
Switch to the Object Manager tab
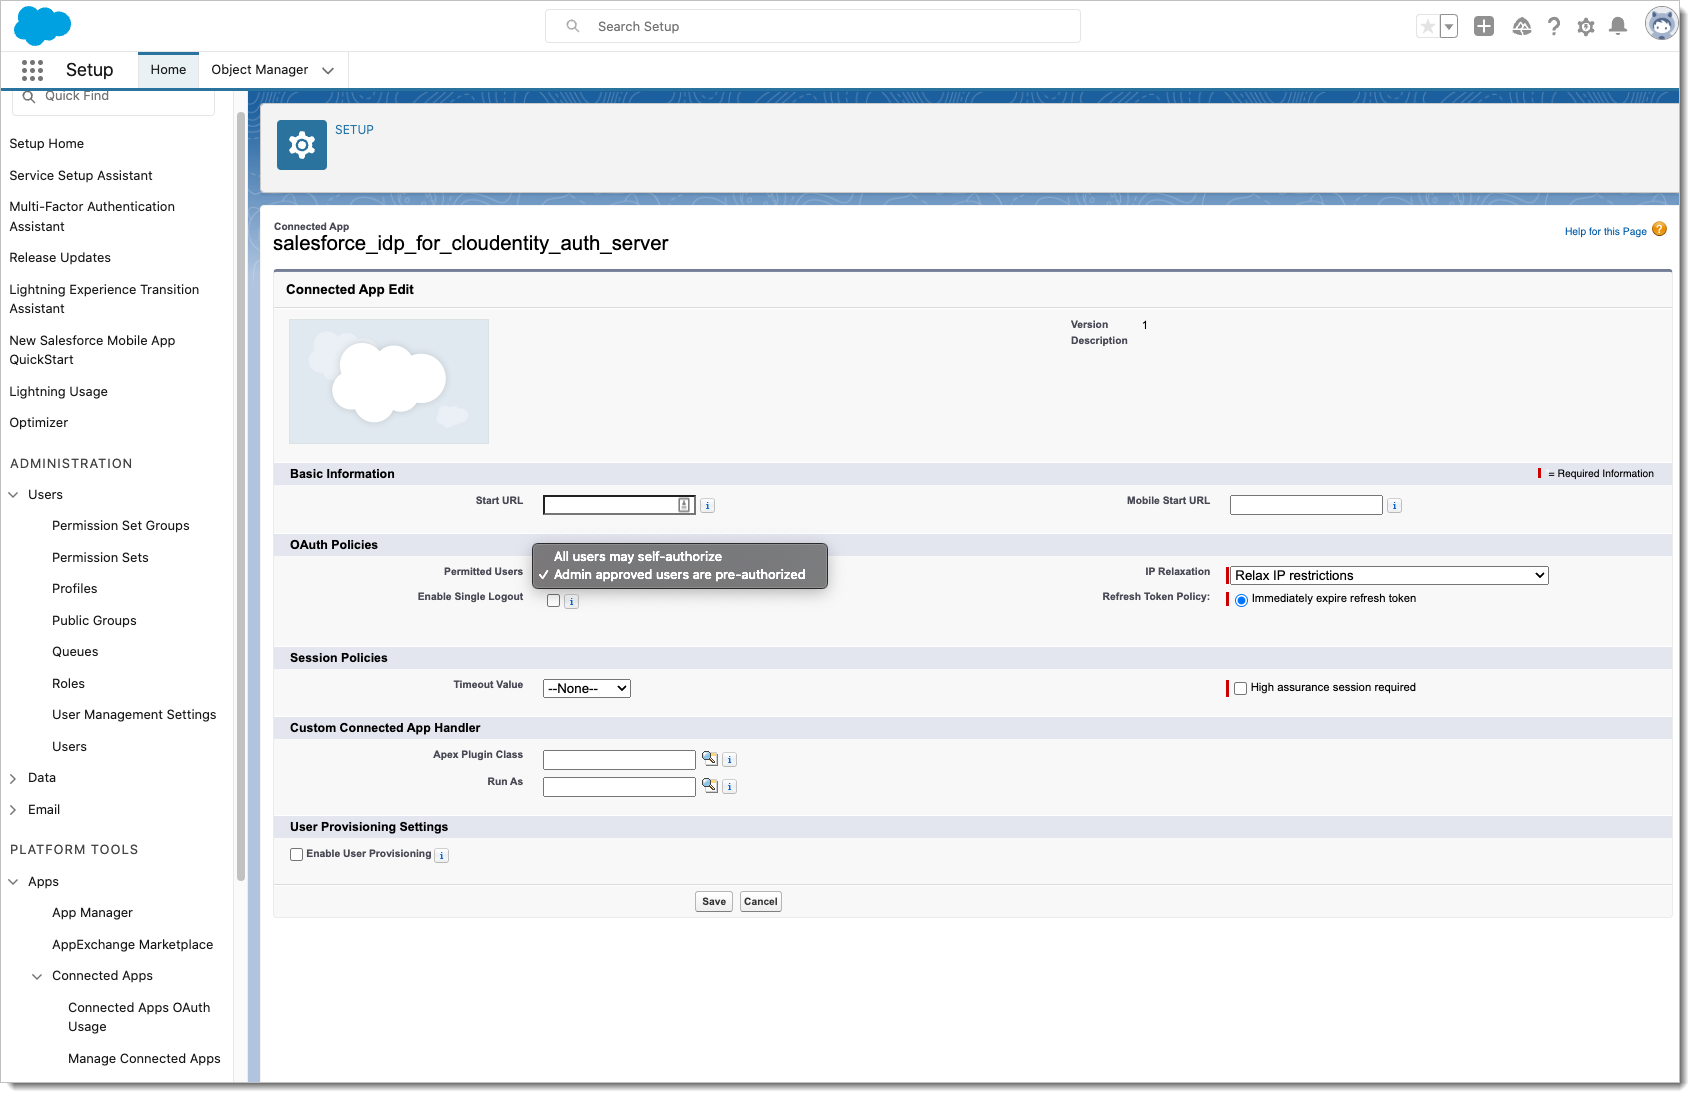tap(260, 70)
